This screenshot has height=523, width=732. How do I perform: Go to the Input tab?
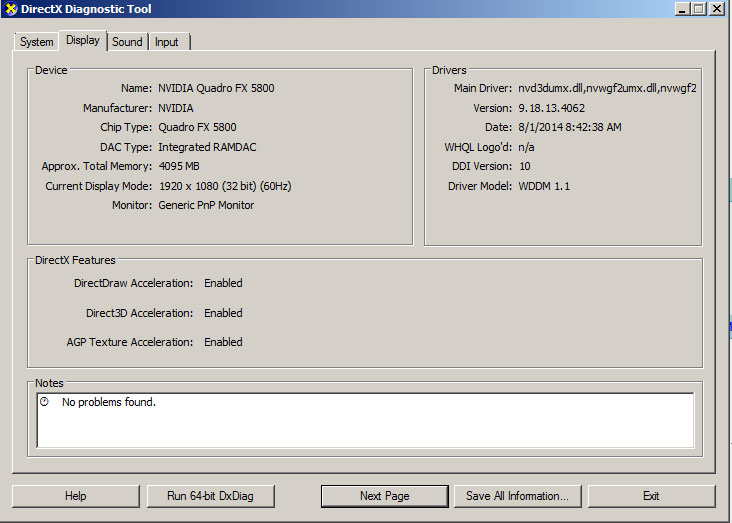167,42
